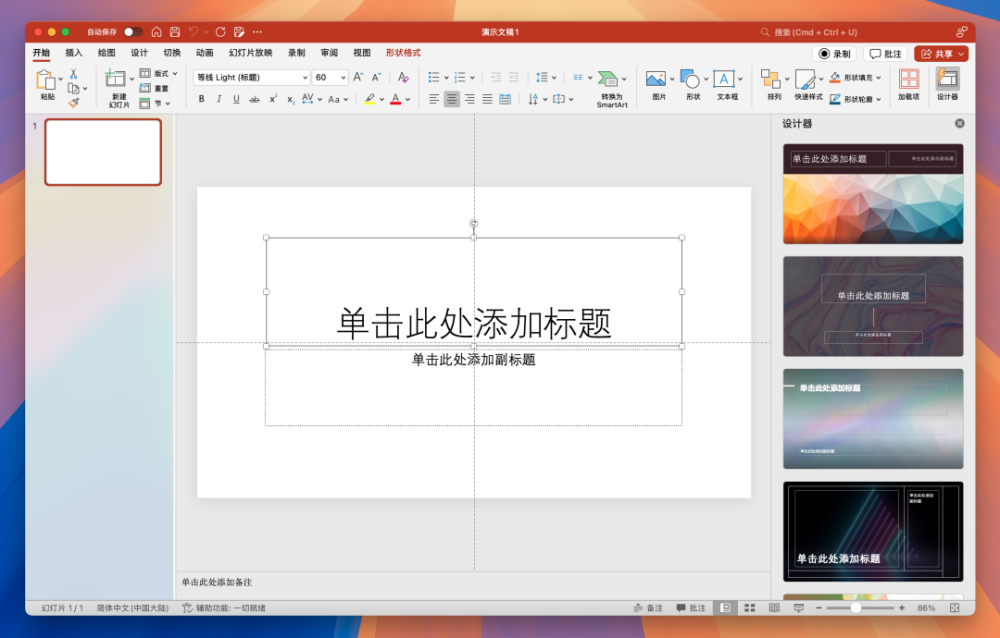Start slideshow from status bar icon

pos(798,608)
